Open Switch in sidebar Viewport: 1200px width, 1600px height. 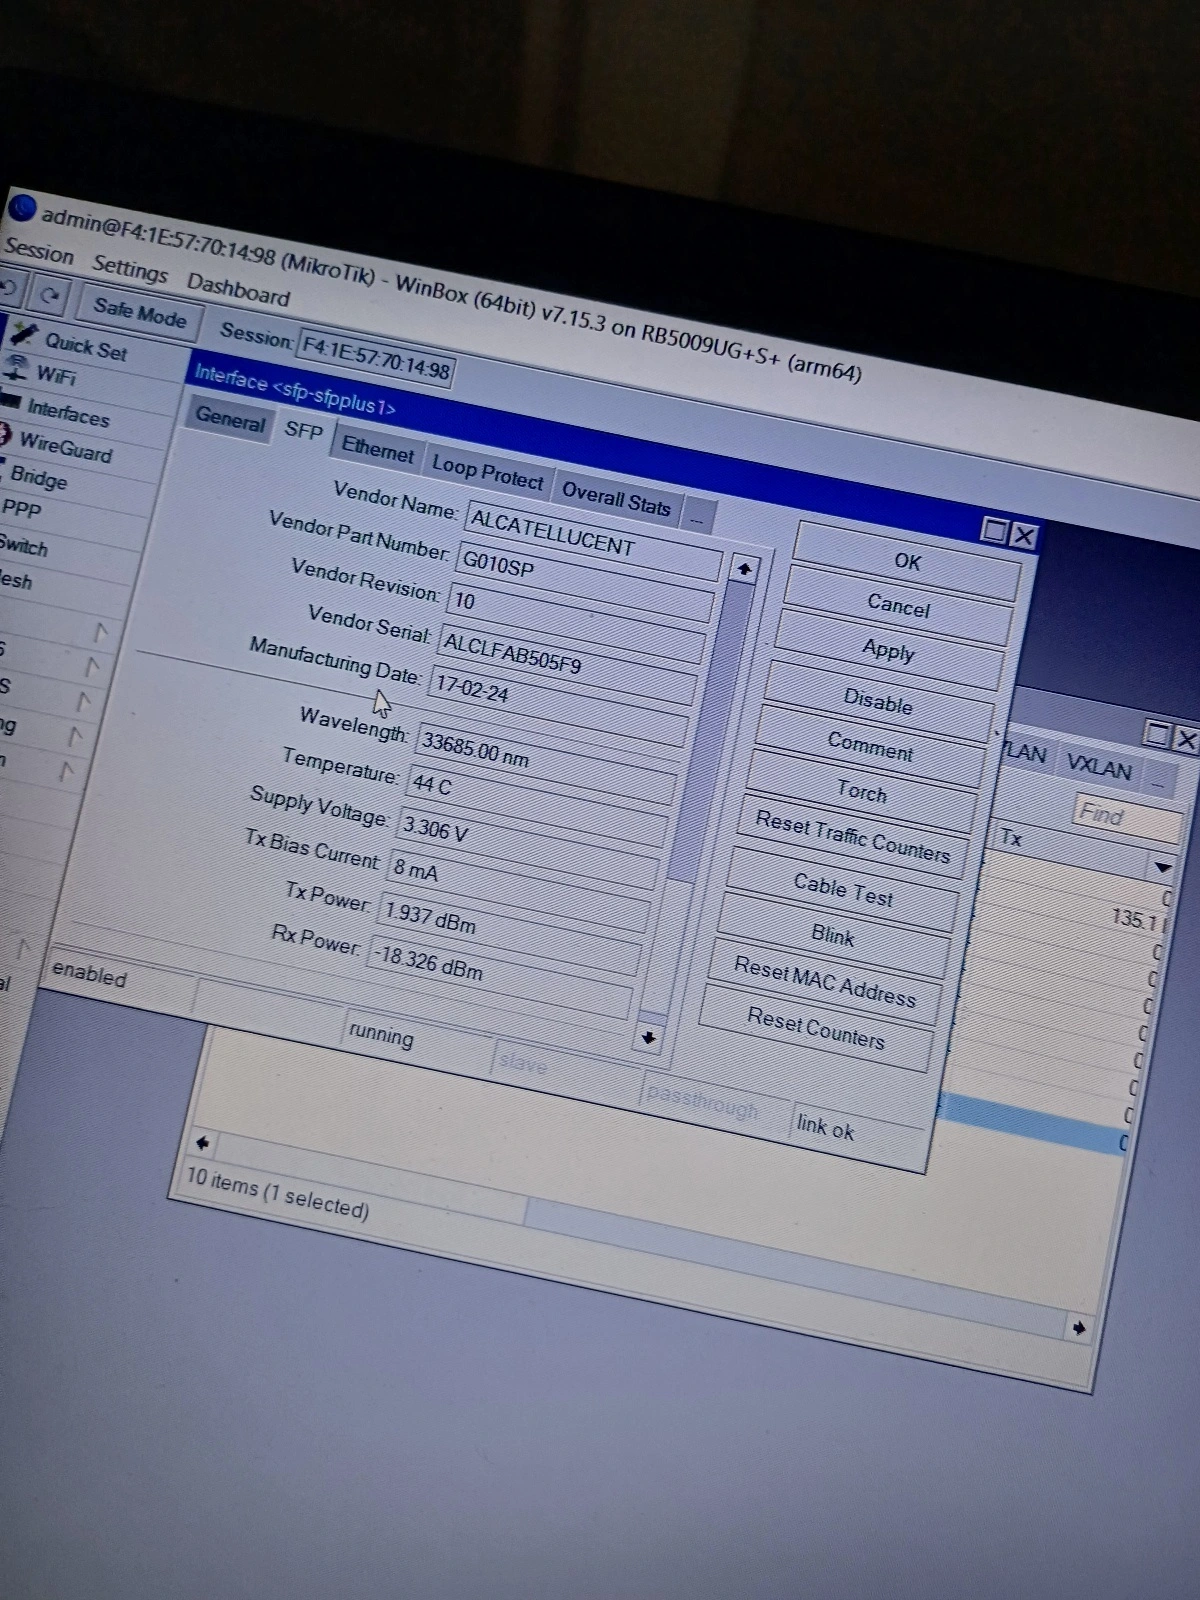[23, 546]
